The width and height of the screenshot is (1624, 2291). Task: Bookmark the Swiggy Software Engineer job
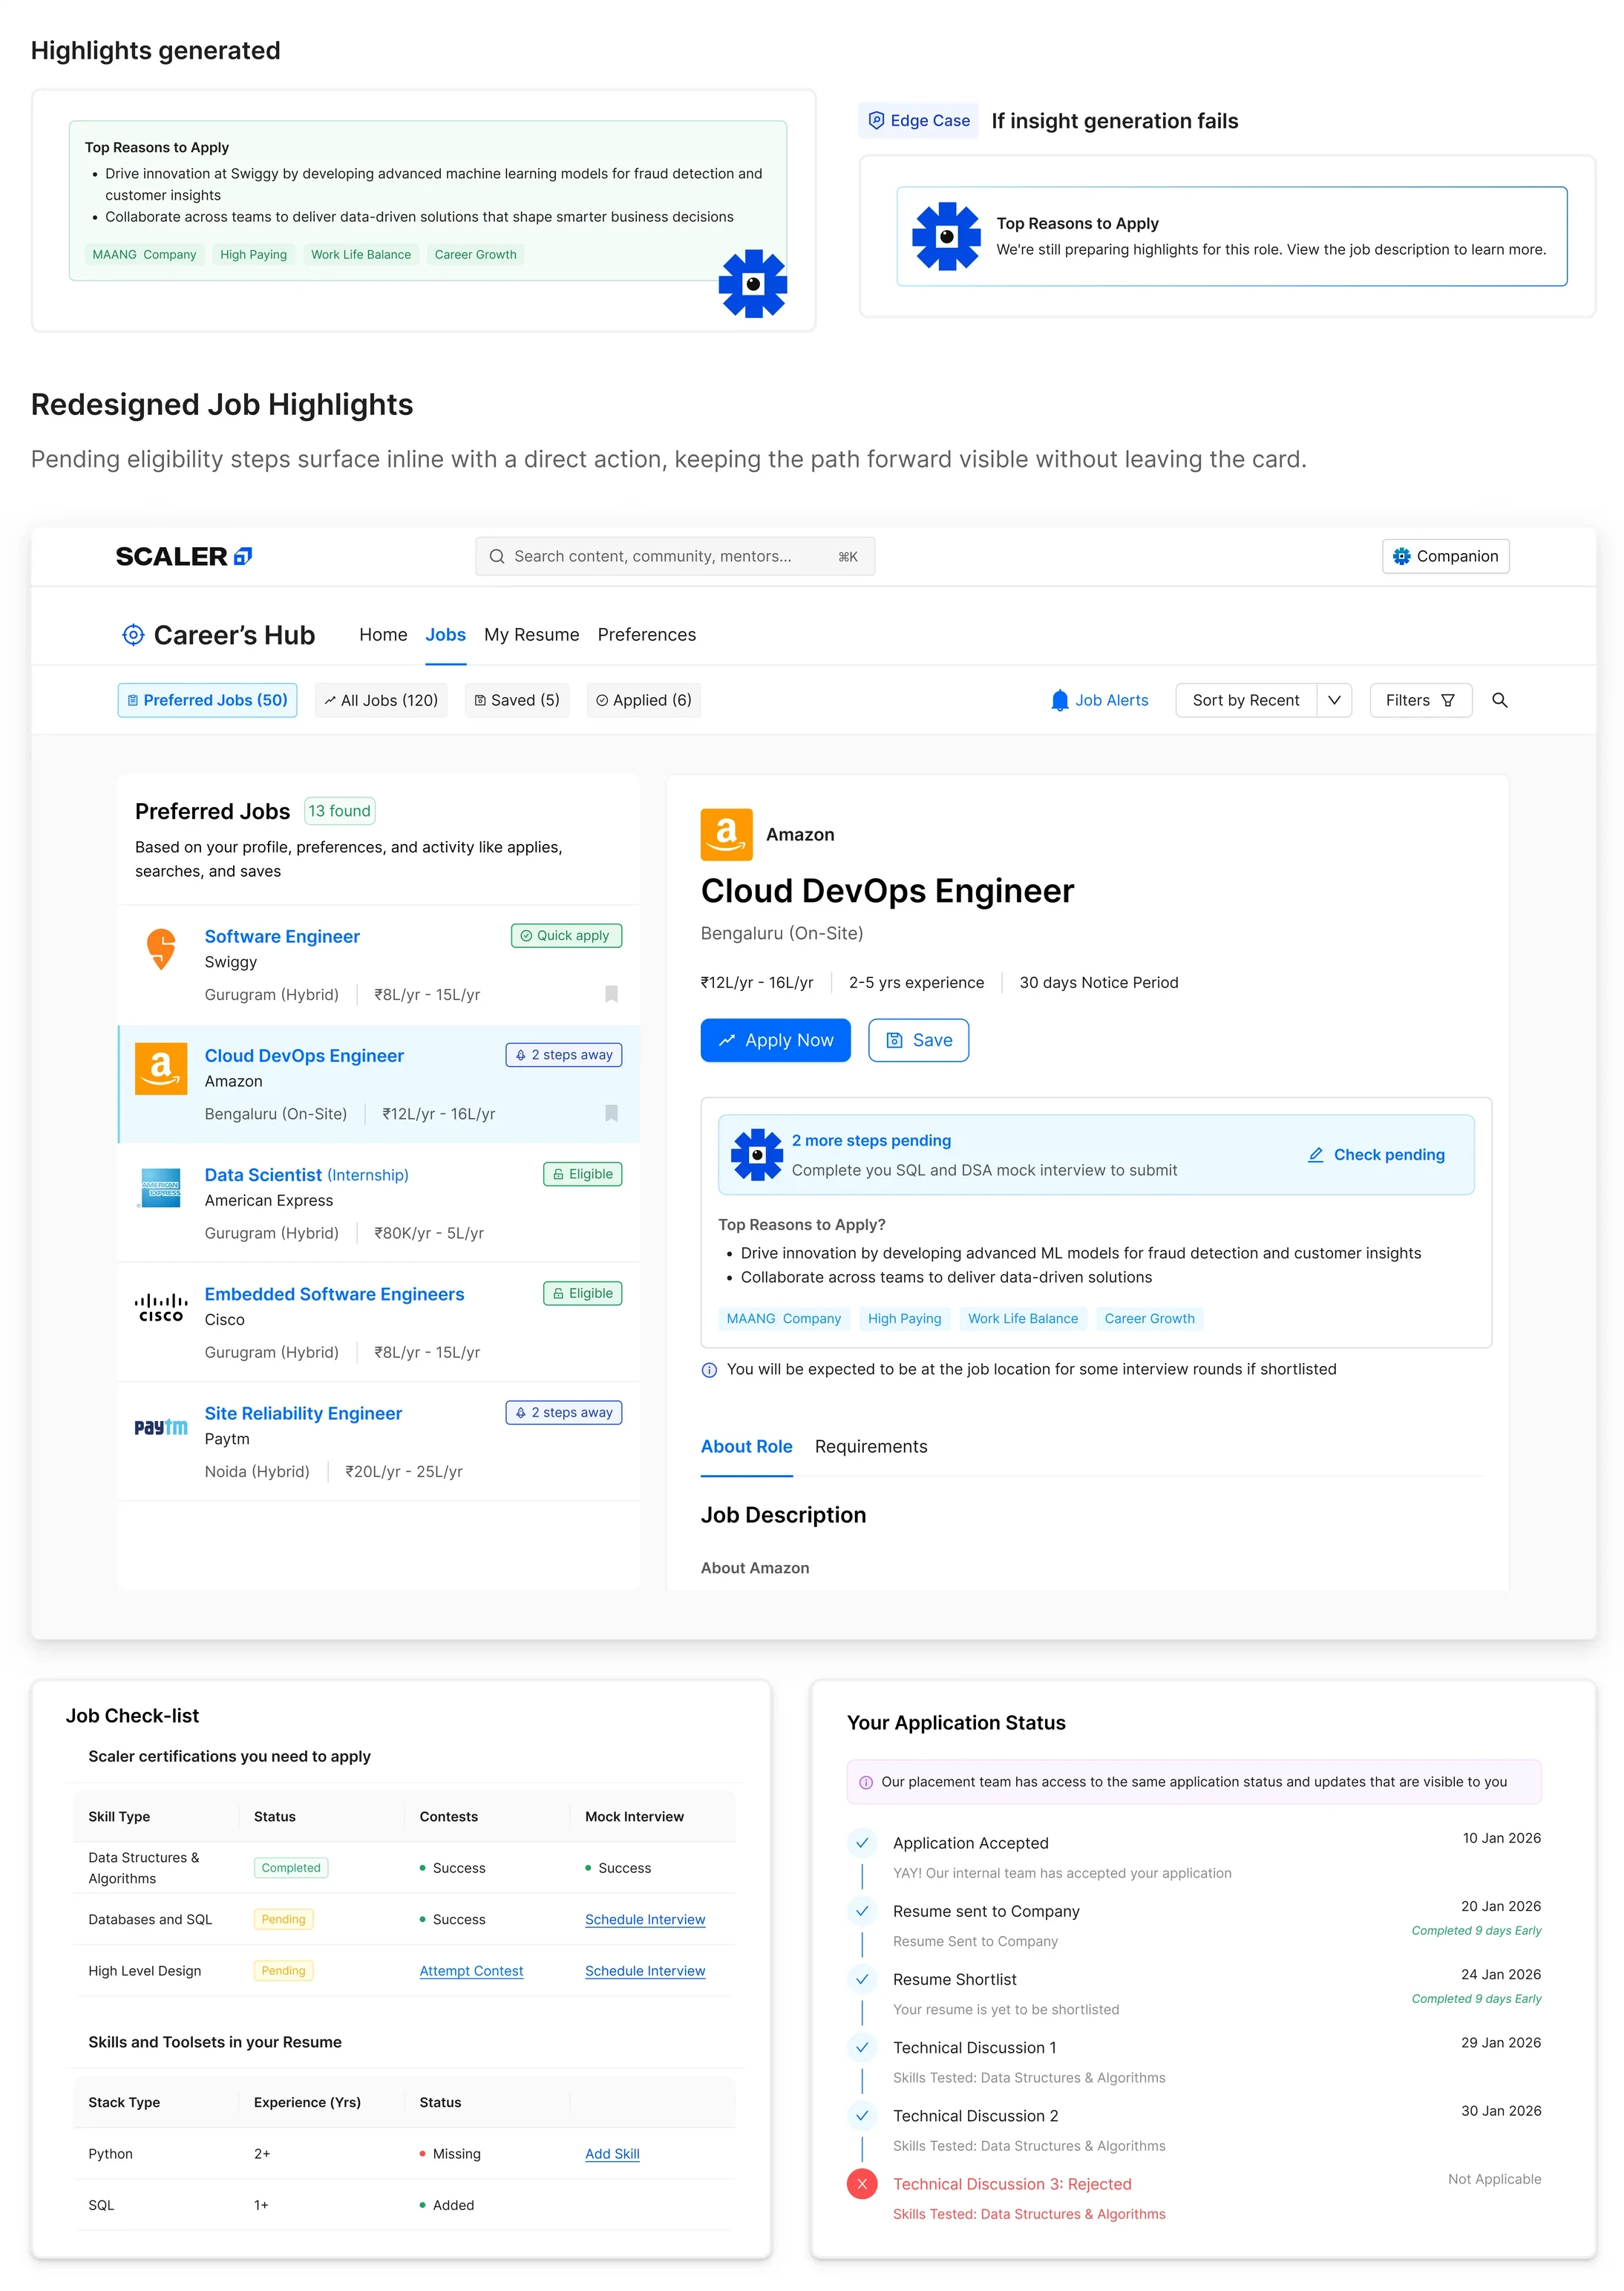pyautogui.click(x=611, y=993)
